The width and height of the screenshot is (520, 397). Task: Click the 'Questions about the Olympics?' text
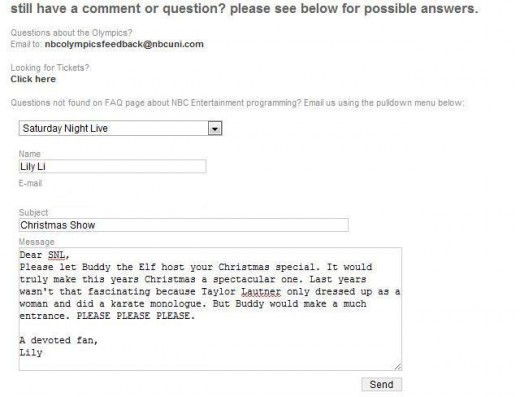tap(71, 33)
